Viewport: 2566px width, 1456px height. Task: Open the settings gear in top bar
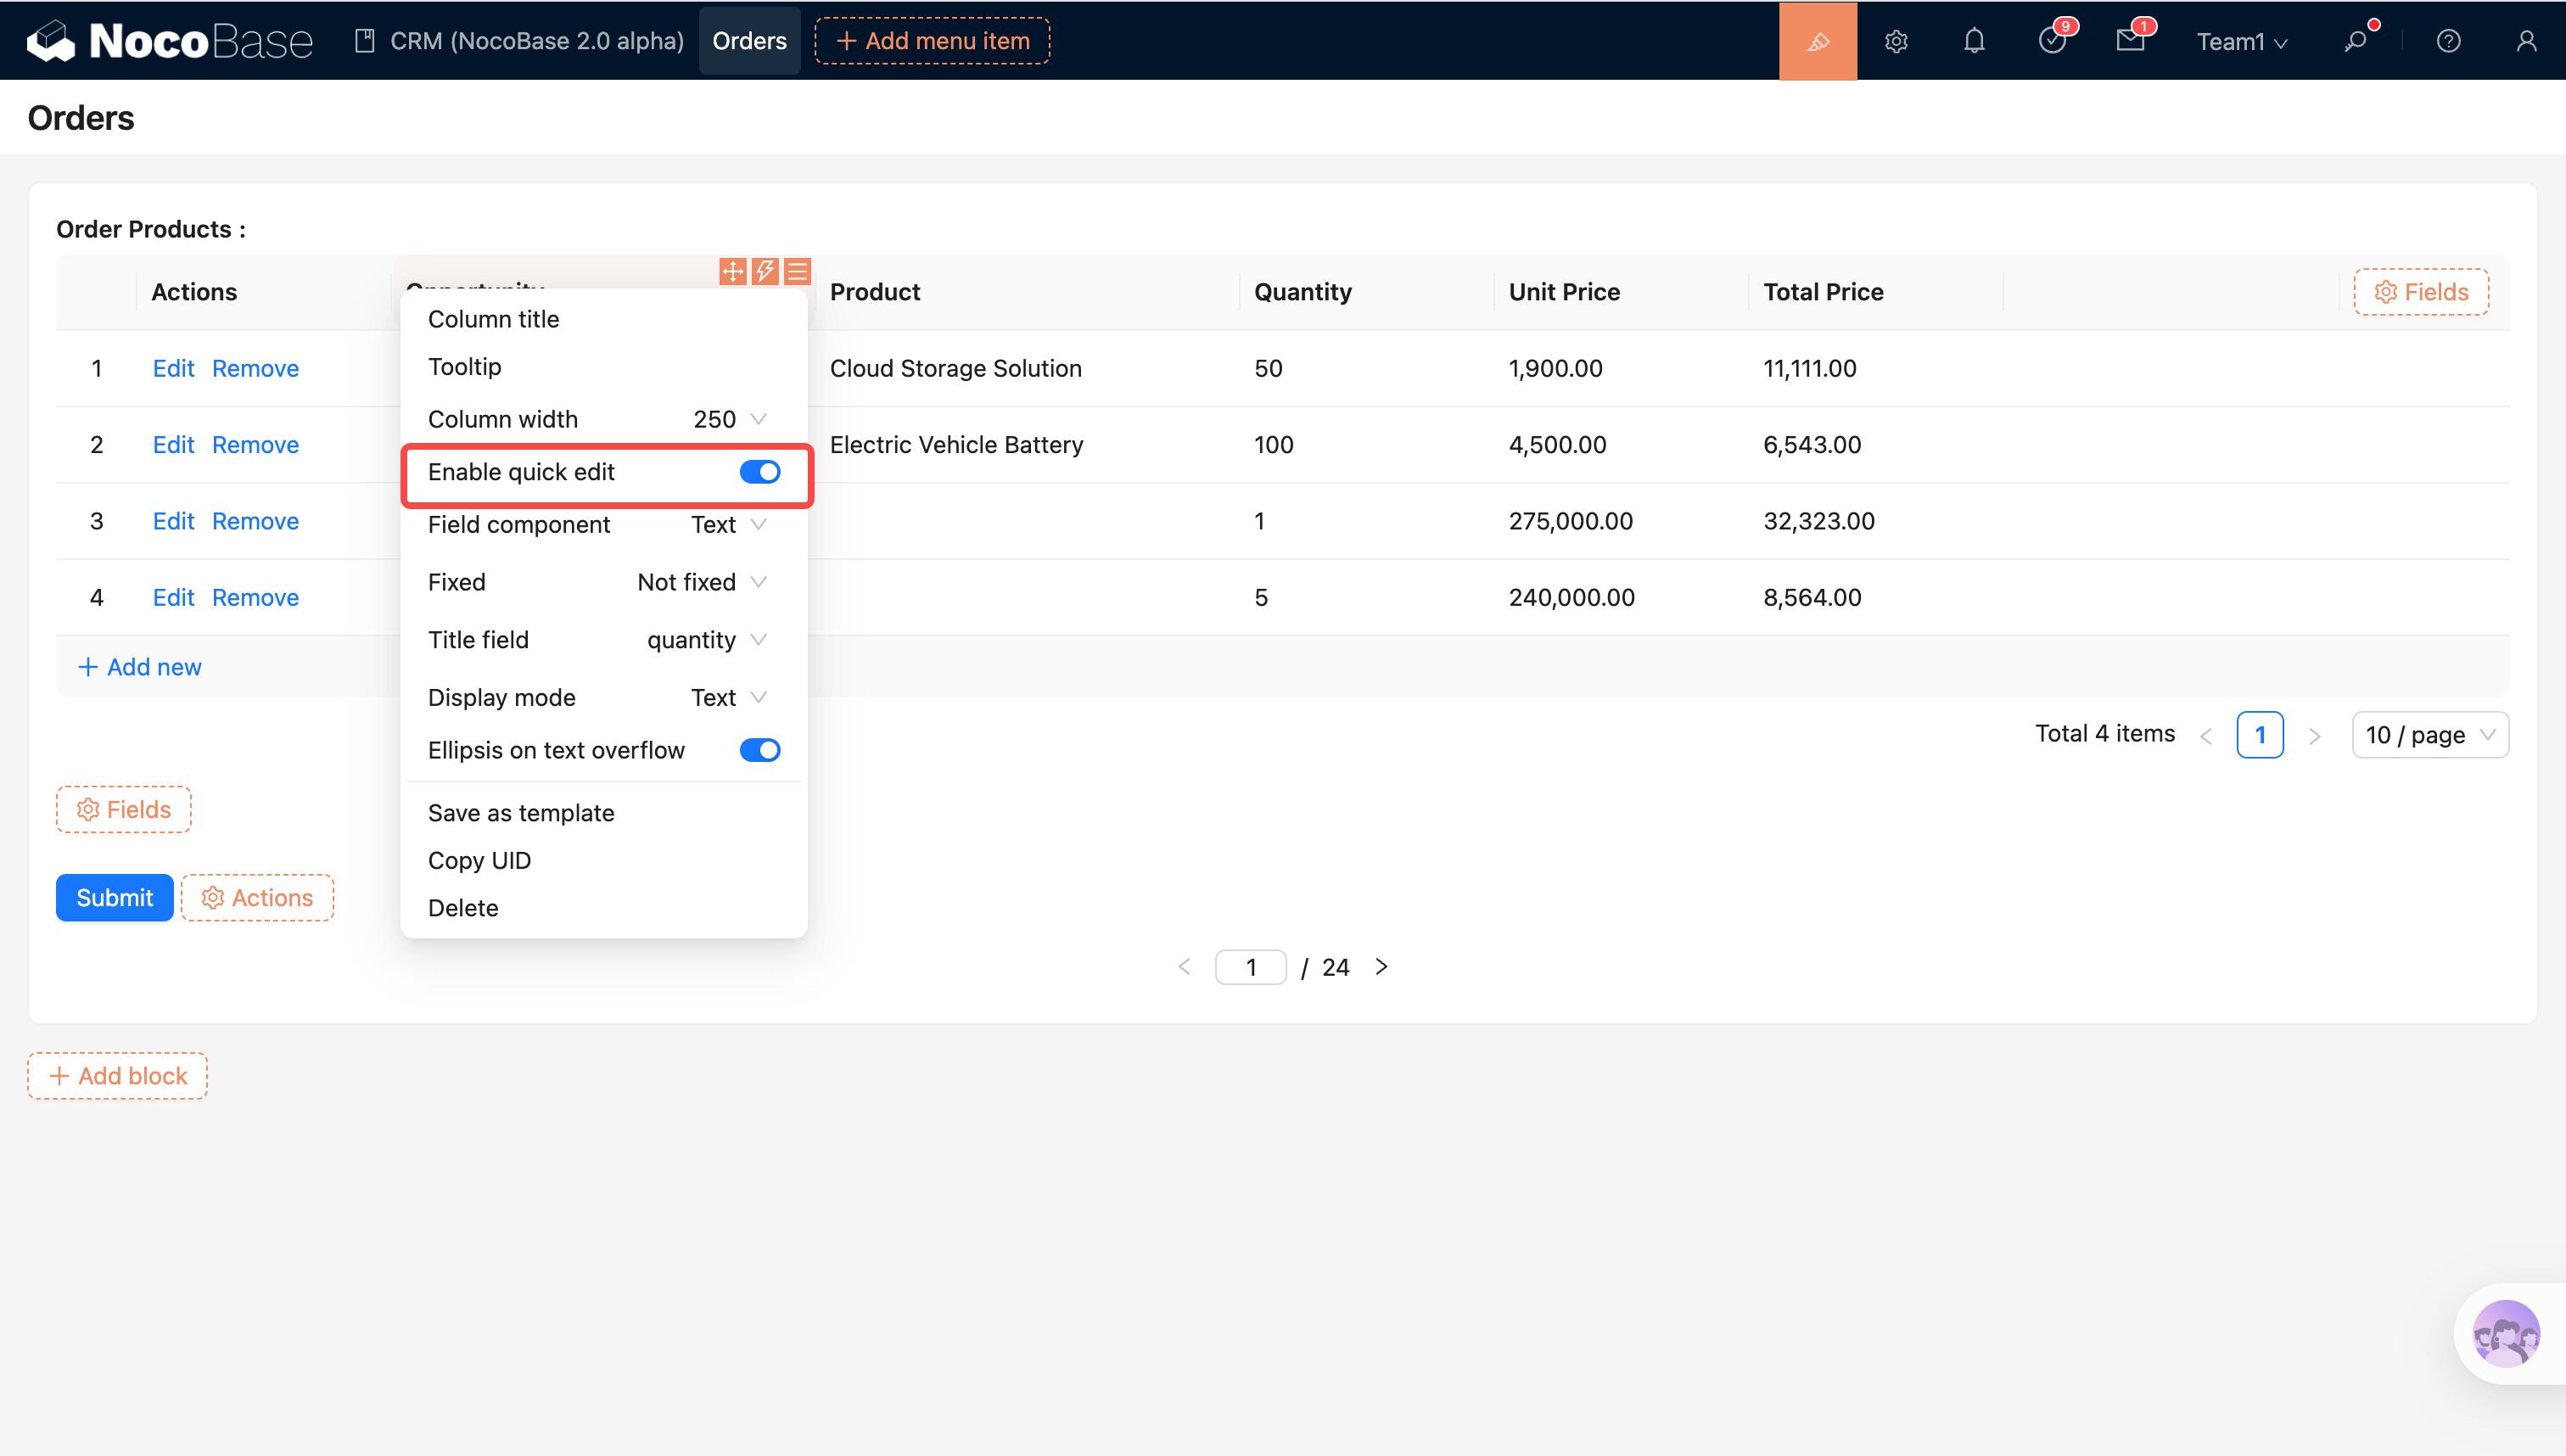pyautogui.click(x=1896, y=41)
